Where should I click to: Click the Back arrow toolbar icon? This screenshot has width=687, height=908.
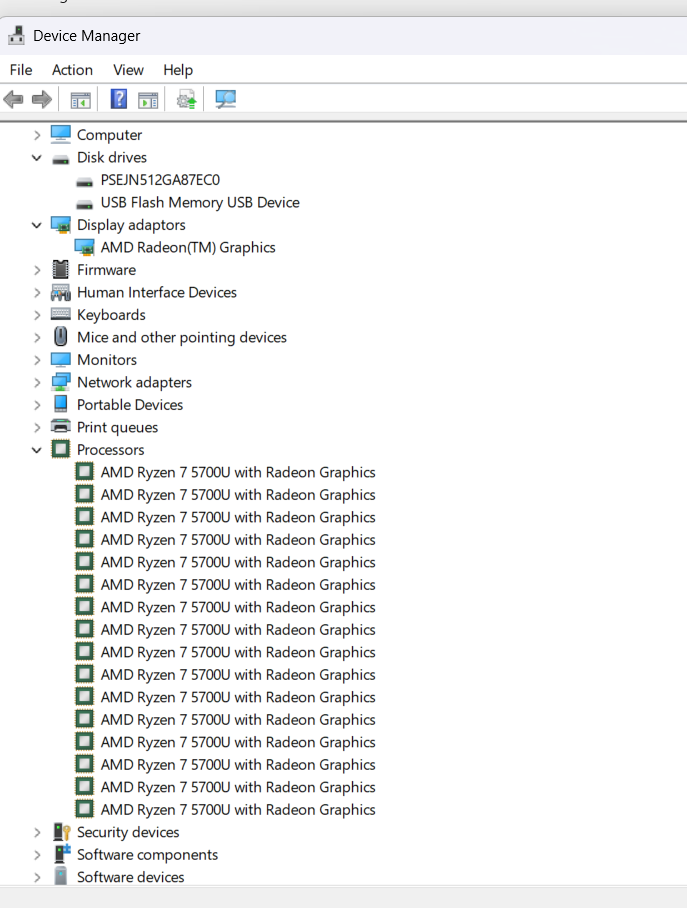[x=13, y=100]
